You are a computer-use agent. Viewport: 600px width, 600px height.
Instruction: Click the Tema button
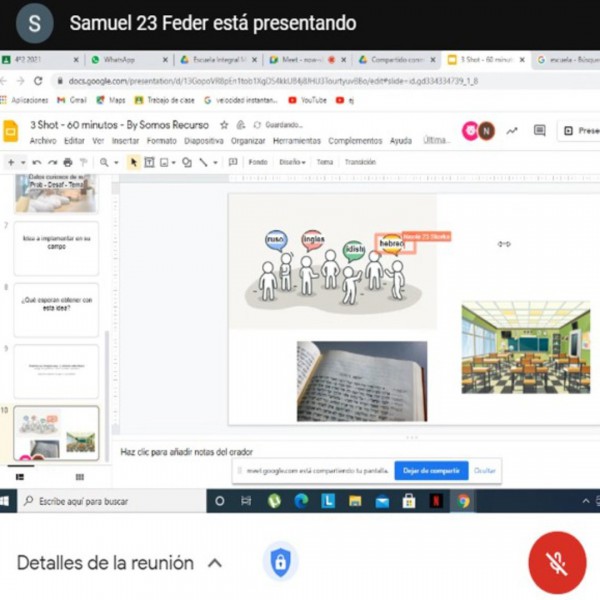324,162
